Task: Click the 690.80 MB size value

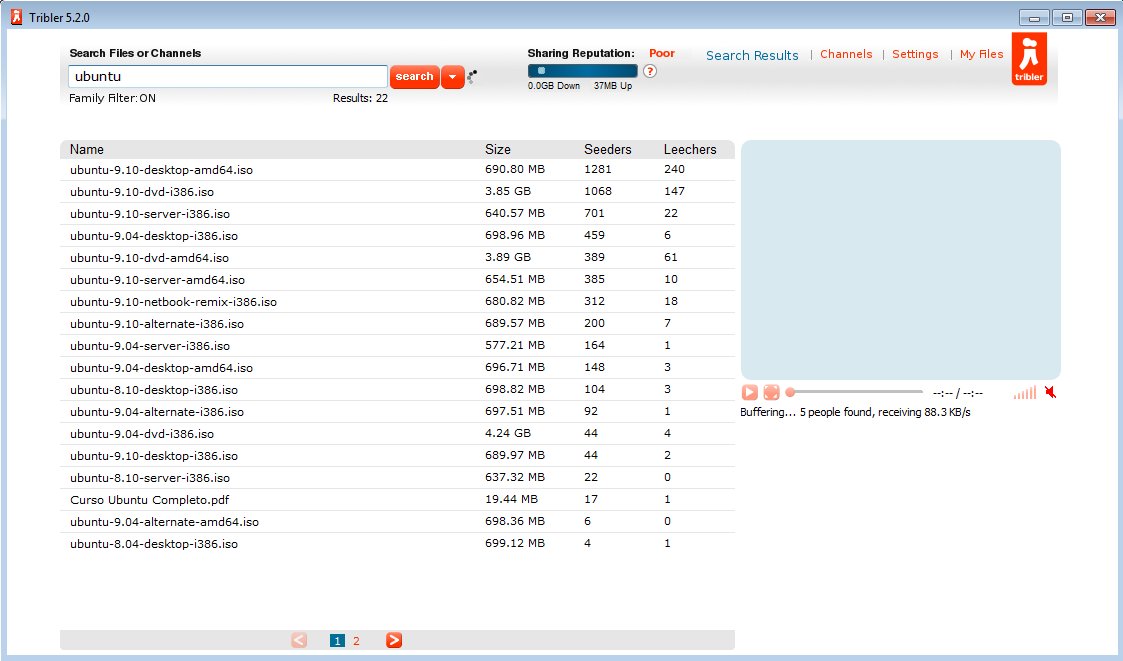Action: tap(515, 169)
